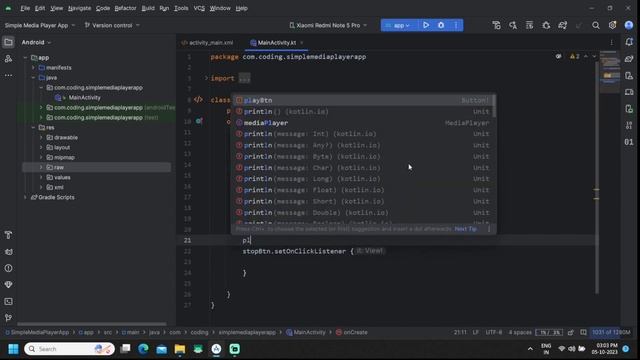Image resolution: width=640 pixels, height=360 pixels.
Task: Run the app with the green play icon
Action: (x=426, y=25)
